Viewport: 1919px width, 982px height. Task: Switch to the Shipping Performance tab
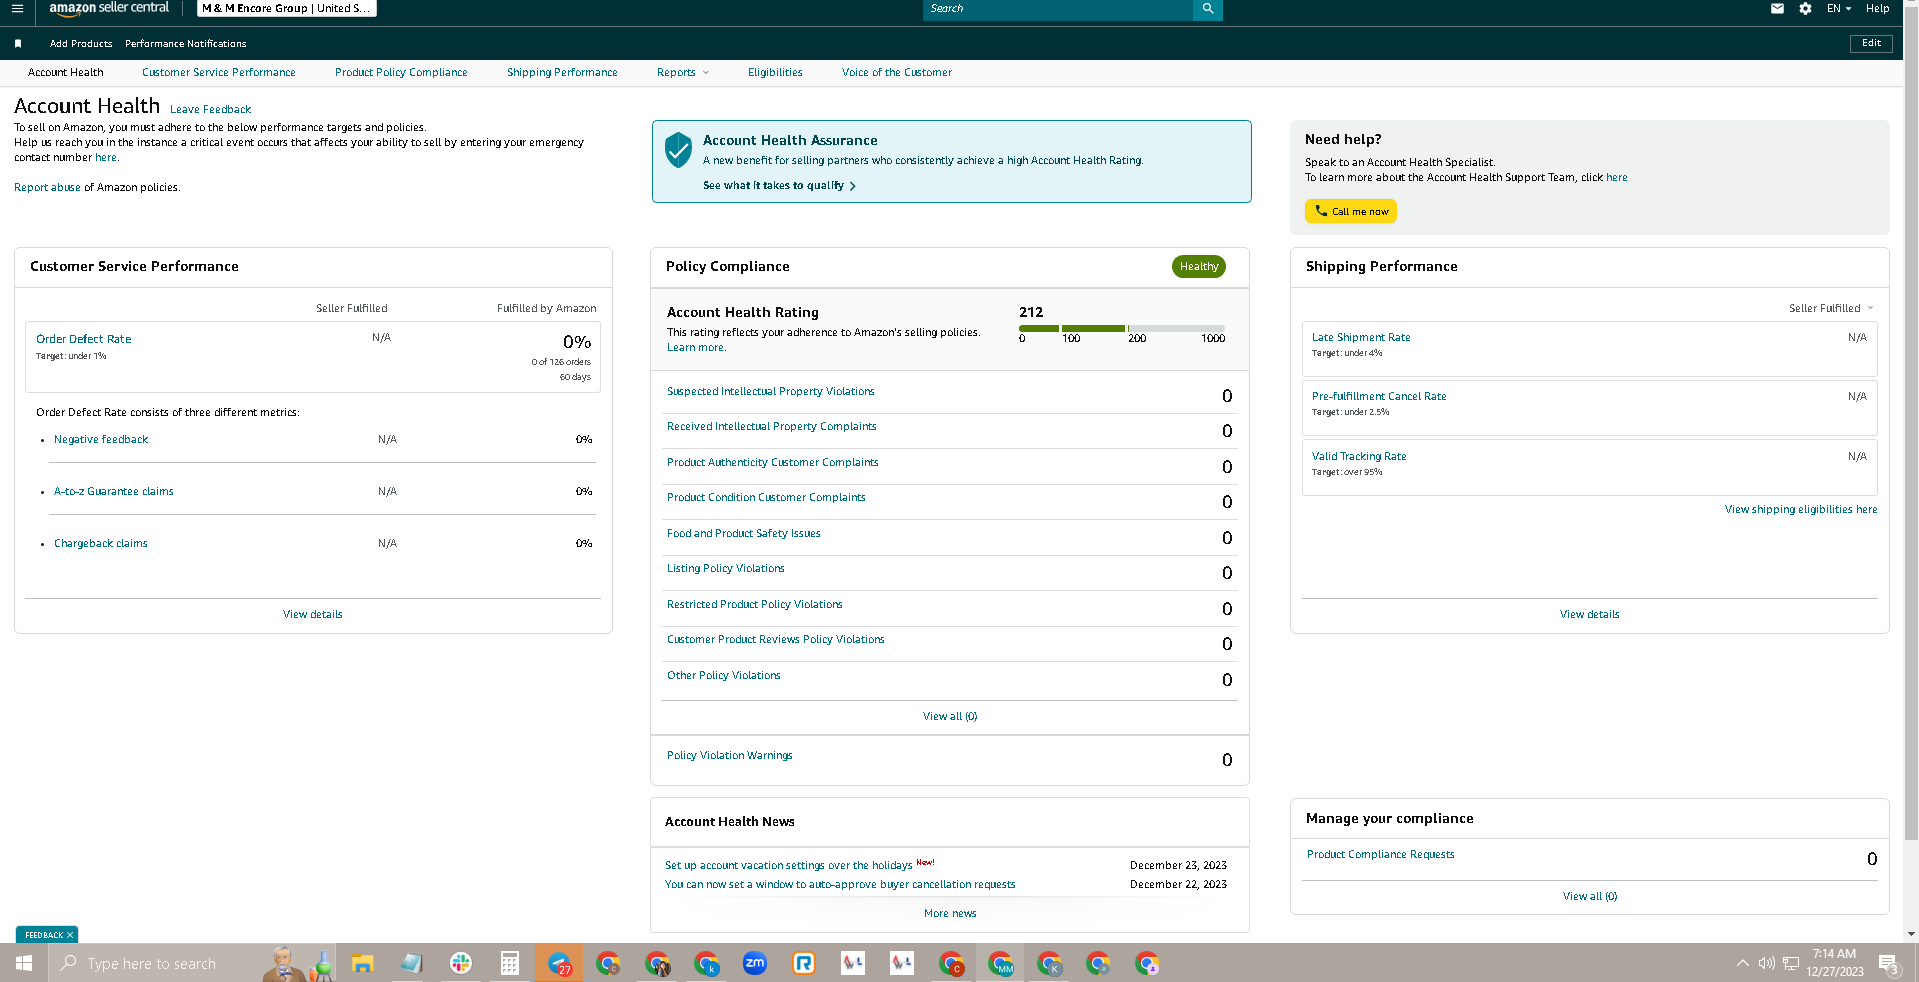(x=562, y=72)
